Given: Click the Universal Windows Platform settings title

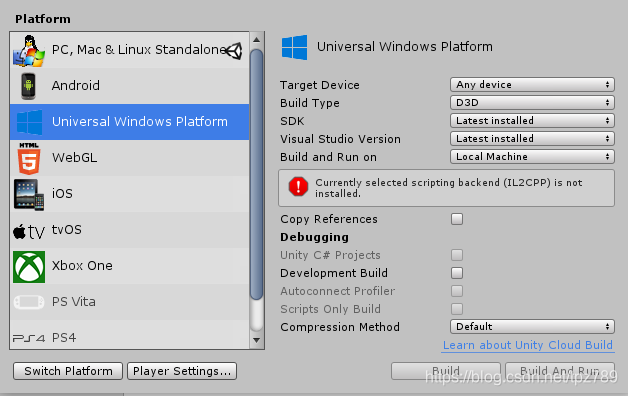Looking at the screenshot, I should pos(405,47).
